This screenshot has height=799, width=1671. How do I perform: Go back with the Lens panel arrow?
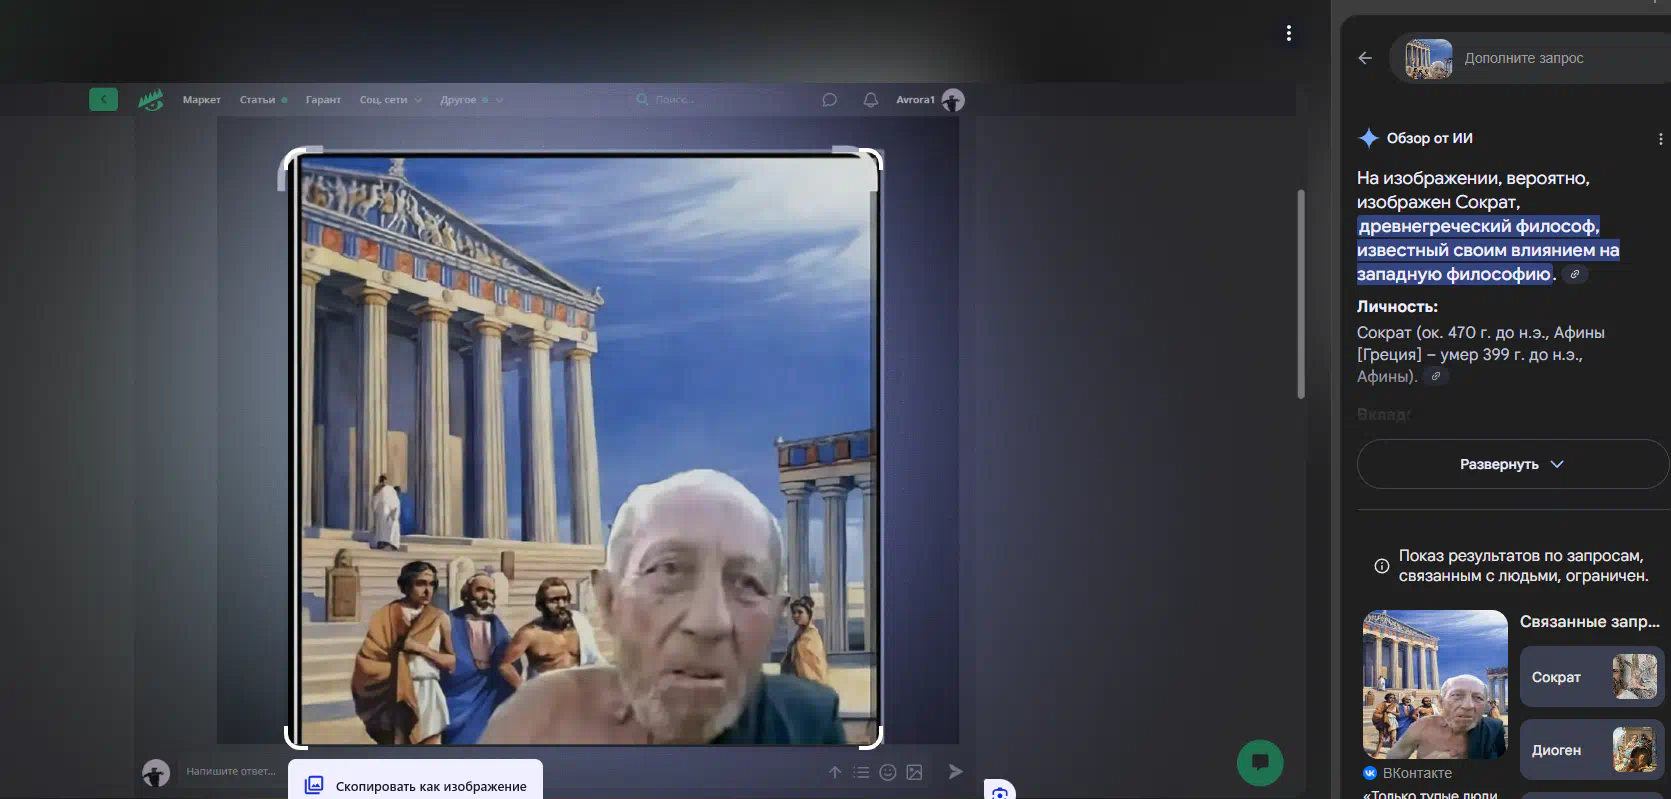tap(1365, 58)
